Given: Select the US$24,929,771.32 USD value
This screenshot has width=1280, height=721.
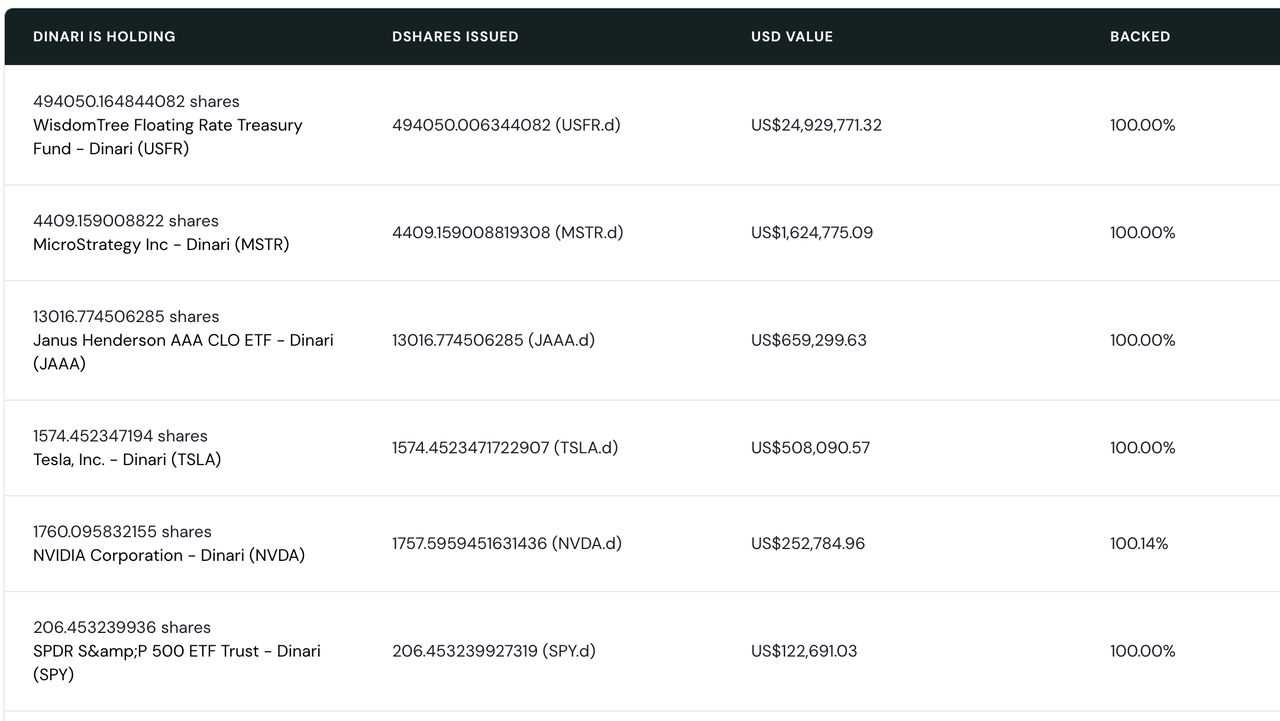Looking at the screenshot, I should point(816,125).
